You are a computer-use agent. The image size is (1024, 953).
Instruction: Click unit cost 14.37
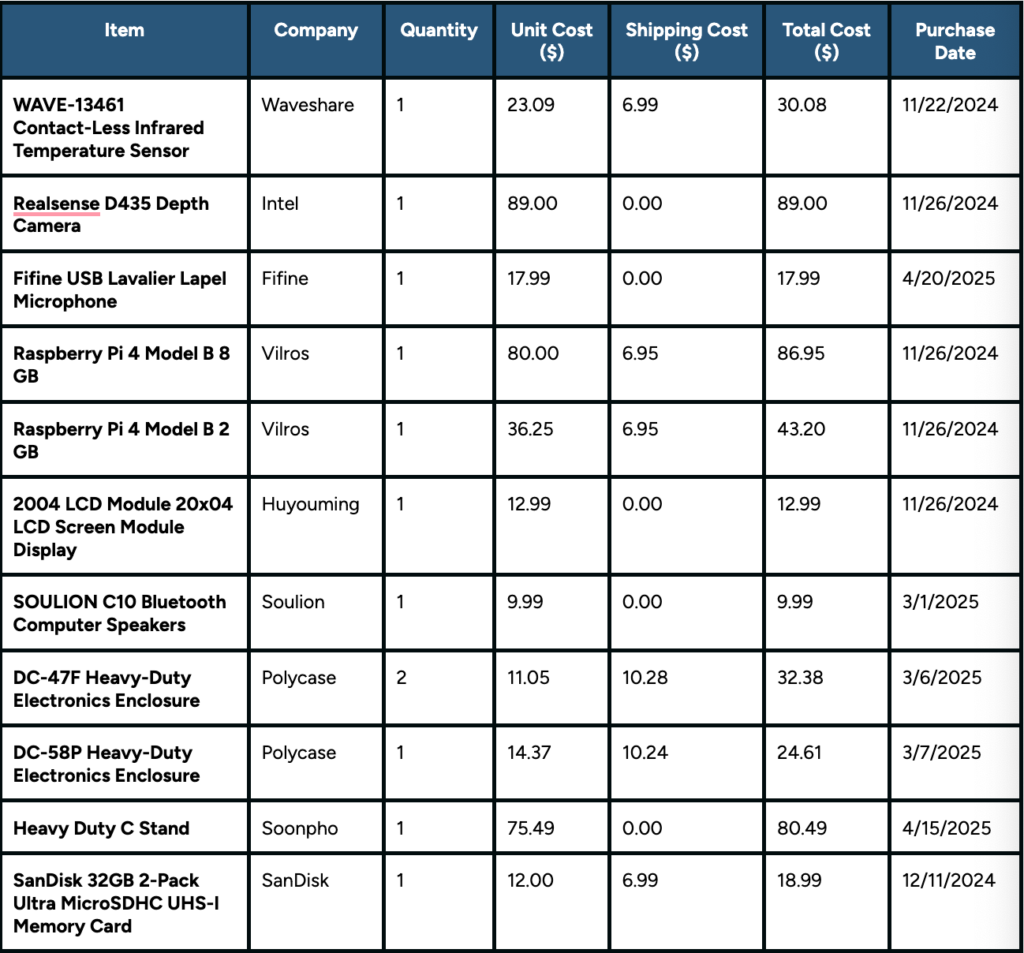pos(552,764)
